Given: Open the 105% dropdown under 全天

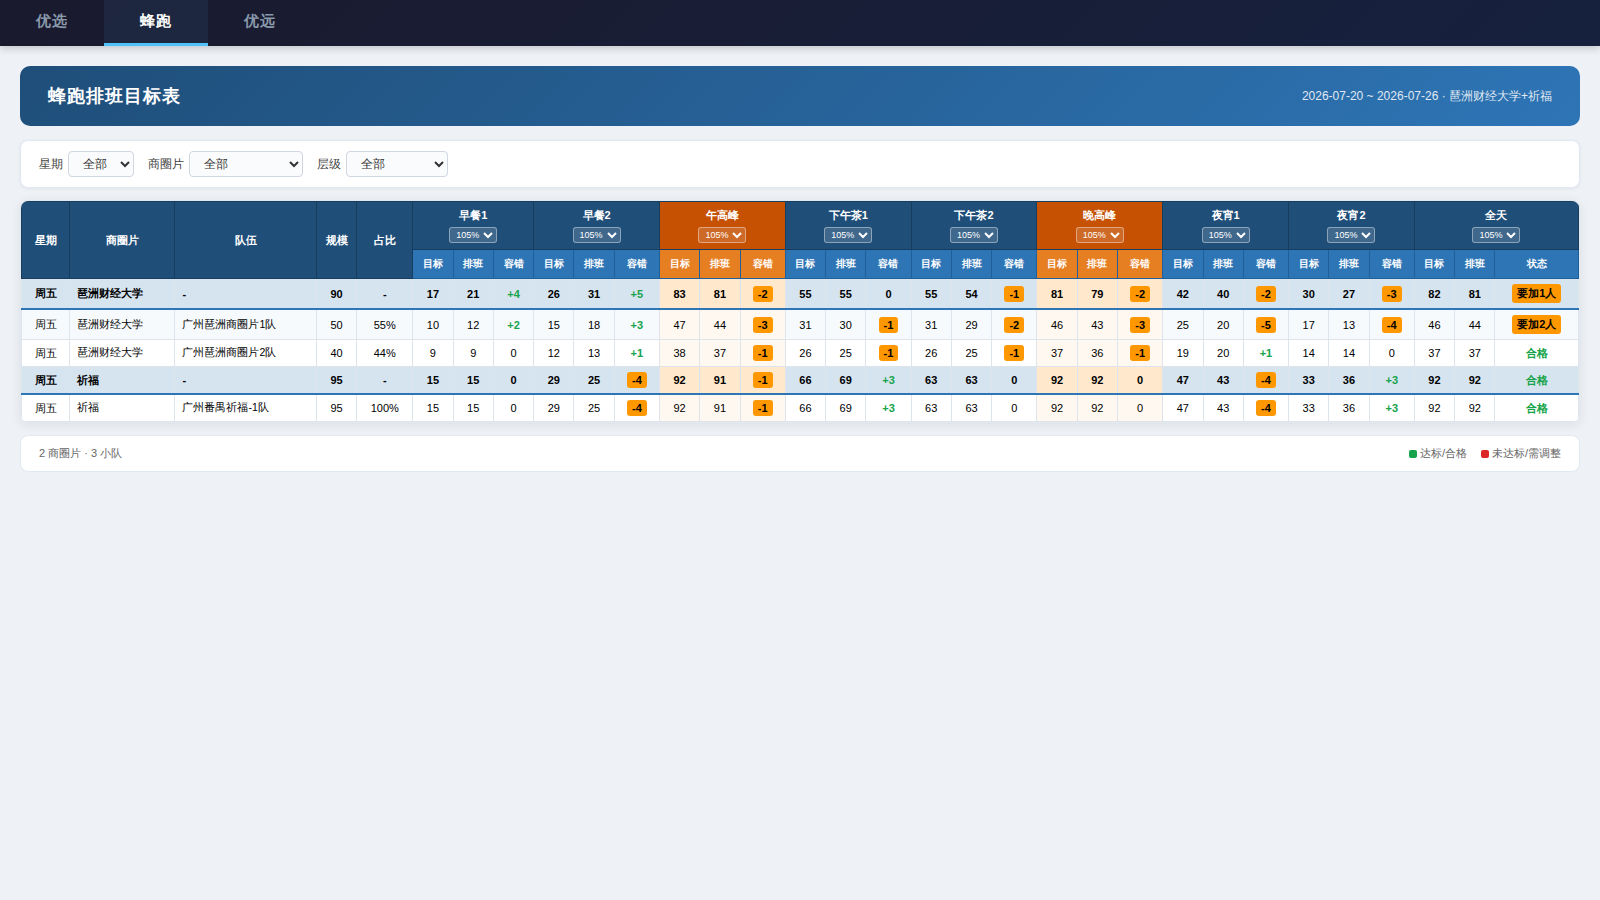Looking at the screenshot, I should 1496,235.
